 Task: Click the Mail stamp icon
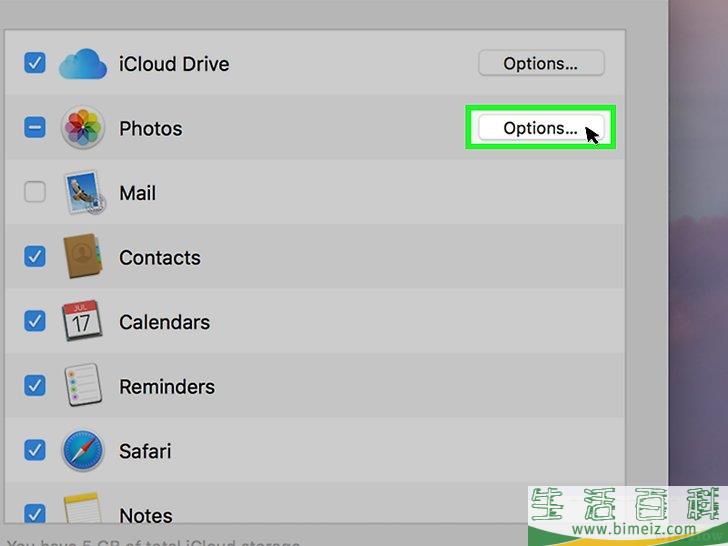tap(84, 192)
